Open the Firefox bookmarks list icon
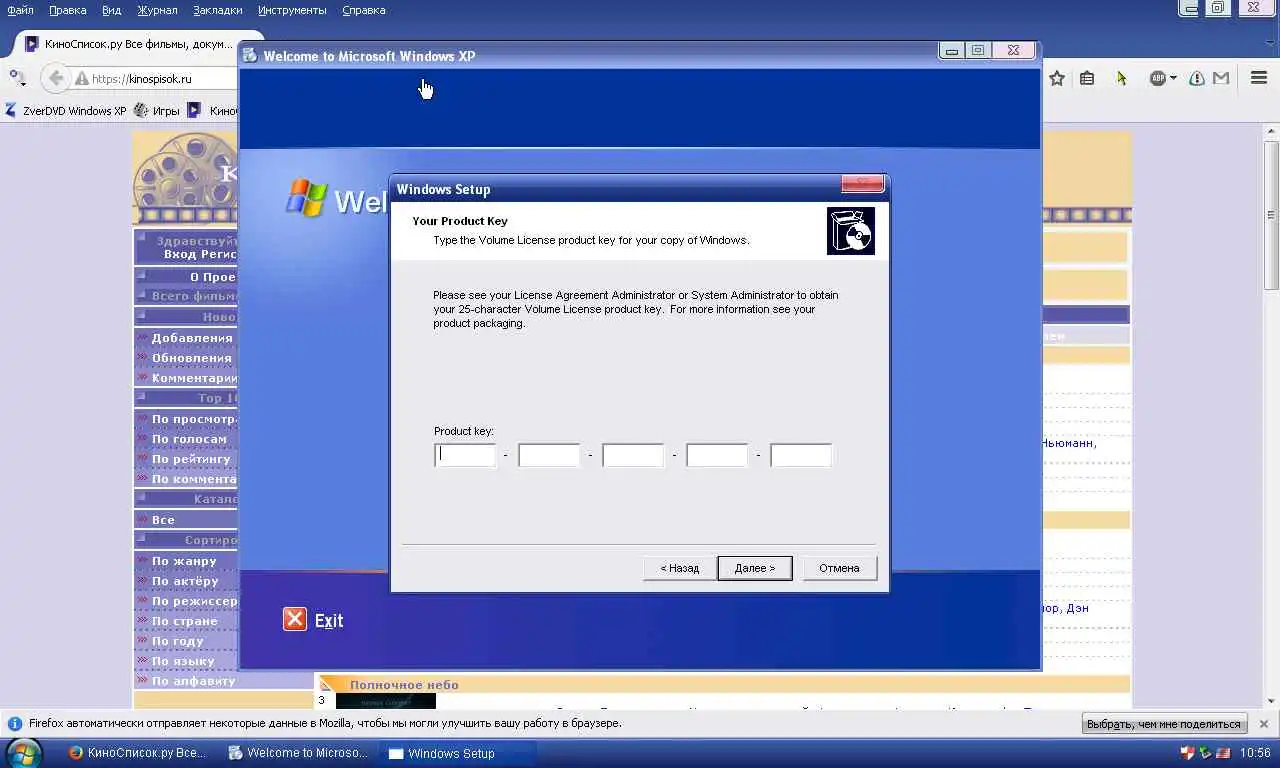 1087,78
